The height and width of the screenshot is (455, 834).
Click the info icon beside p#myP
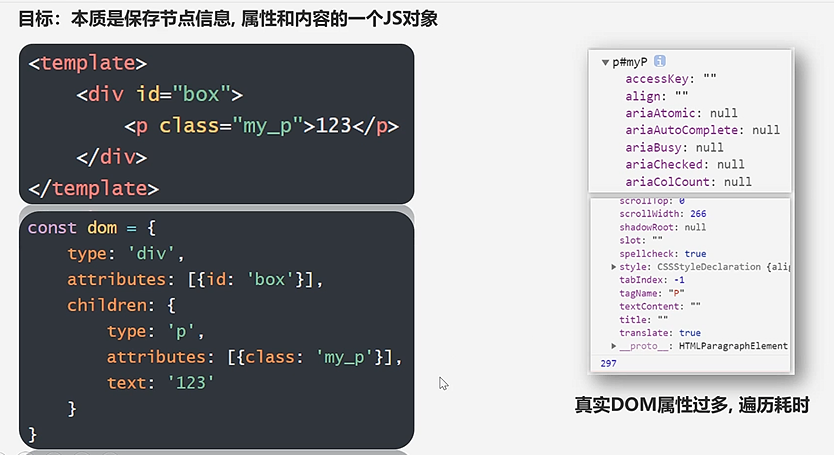(660, 61)
